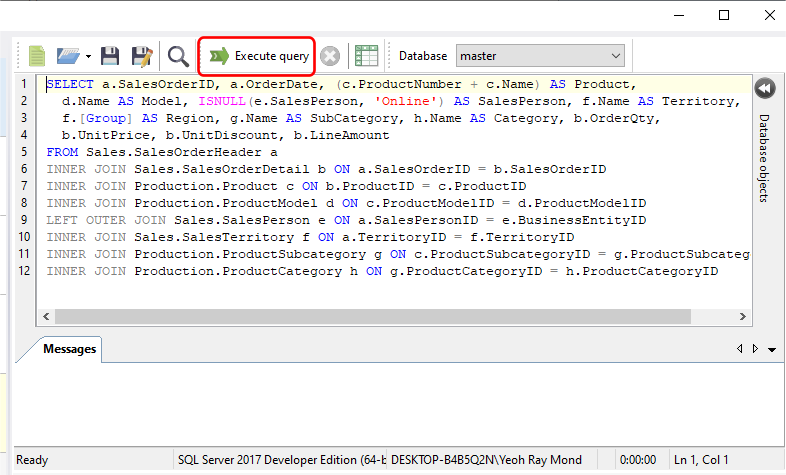
Task: Open a query file with folder icon
Action: point(67,56)
